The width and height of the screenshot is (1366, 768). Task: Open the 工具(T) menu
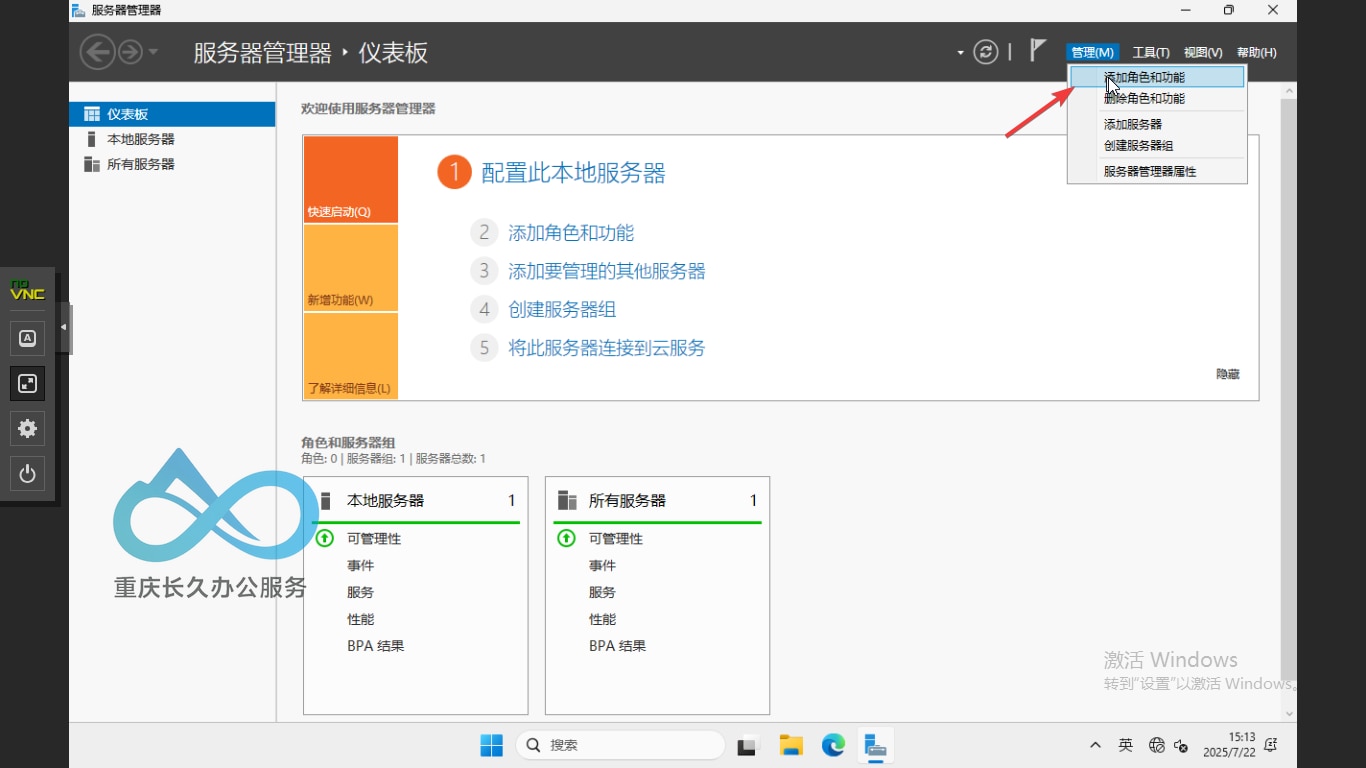(x=1151, y=52)
